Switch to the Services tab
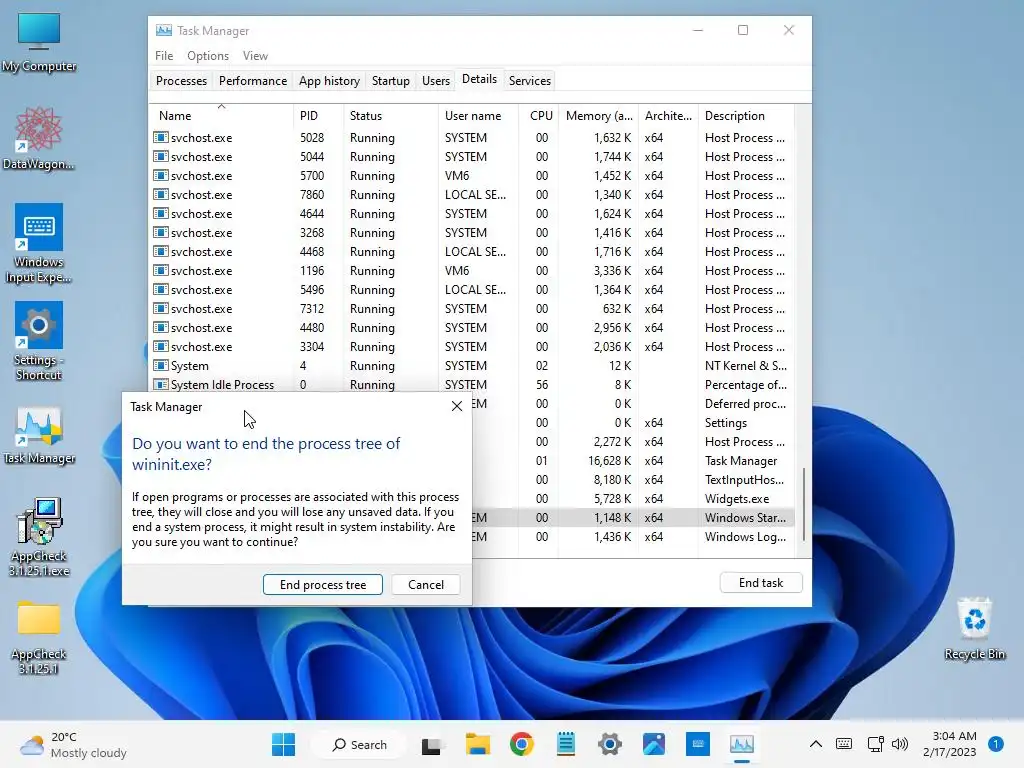 tap(530, 80)
